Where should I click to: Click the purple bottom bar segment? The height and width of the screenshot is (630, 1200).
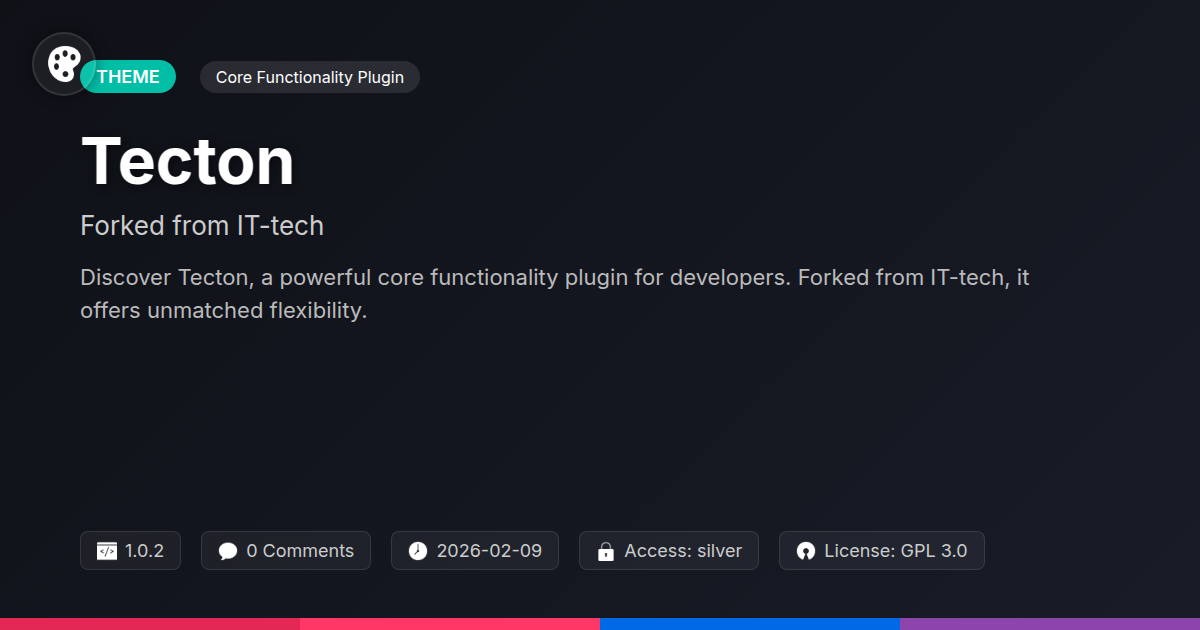point(1050,623)
